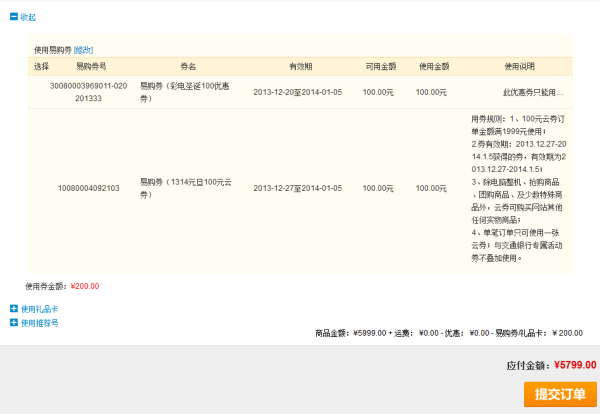Click the 有效期 column header

coord(301,66)
